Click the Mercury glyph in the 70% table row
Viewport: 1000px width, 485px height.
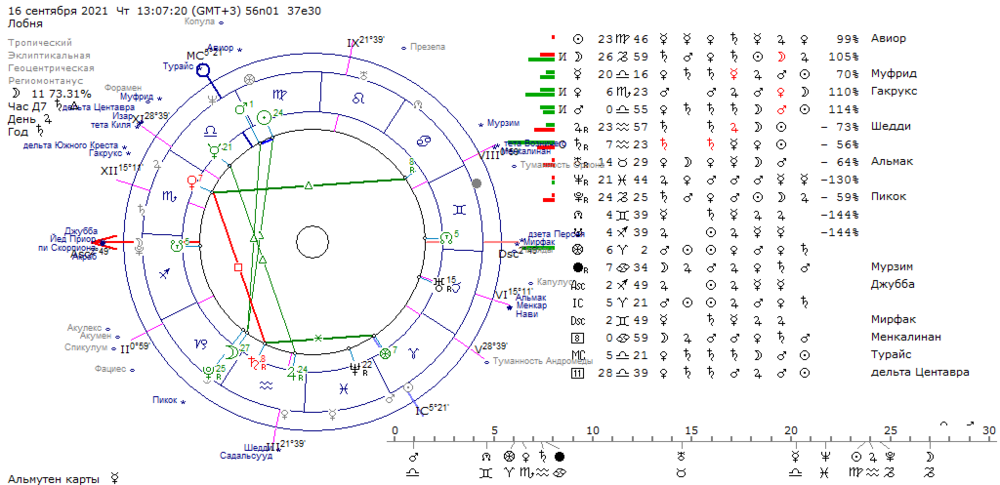coord(578,73)
